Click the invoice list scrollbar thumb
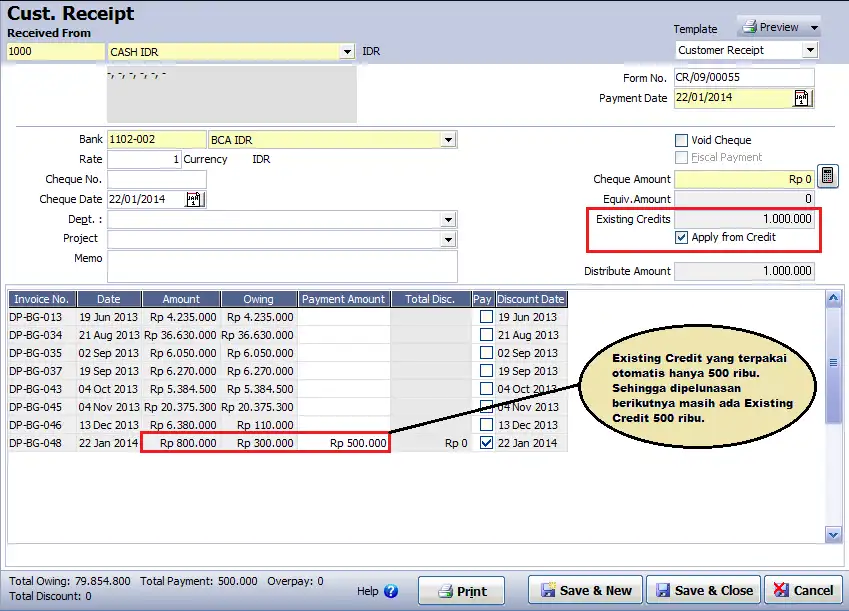 point(833,364)
